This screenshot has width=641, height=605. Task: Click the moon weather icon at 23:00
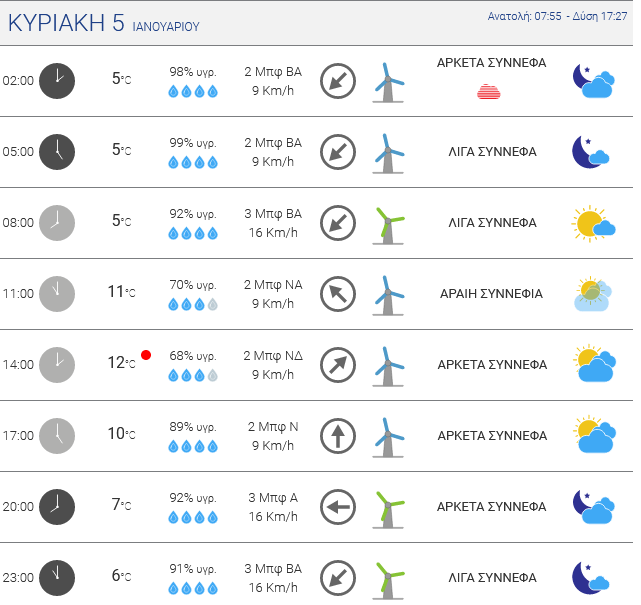click(591, 577)
